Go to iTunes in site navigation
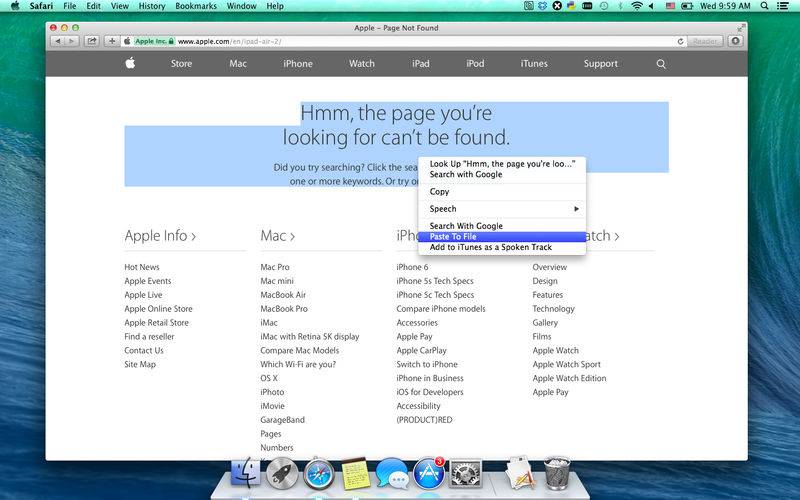This screenshot has height=500, width=800. click(534, 64)
